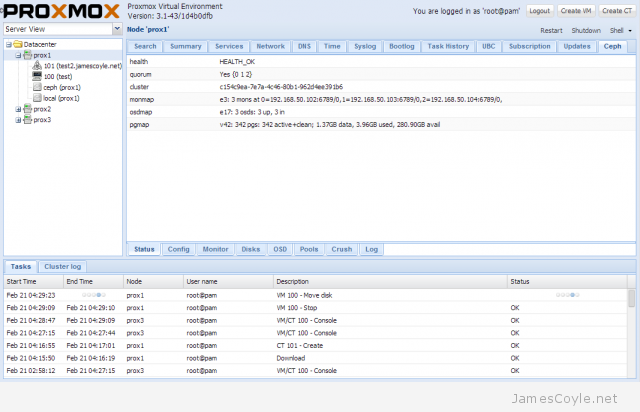Click the local (prox1) storage icon
Screen dimensions: 640x412
click(37, 98)
